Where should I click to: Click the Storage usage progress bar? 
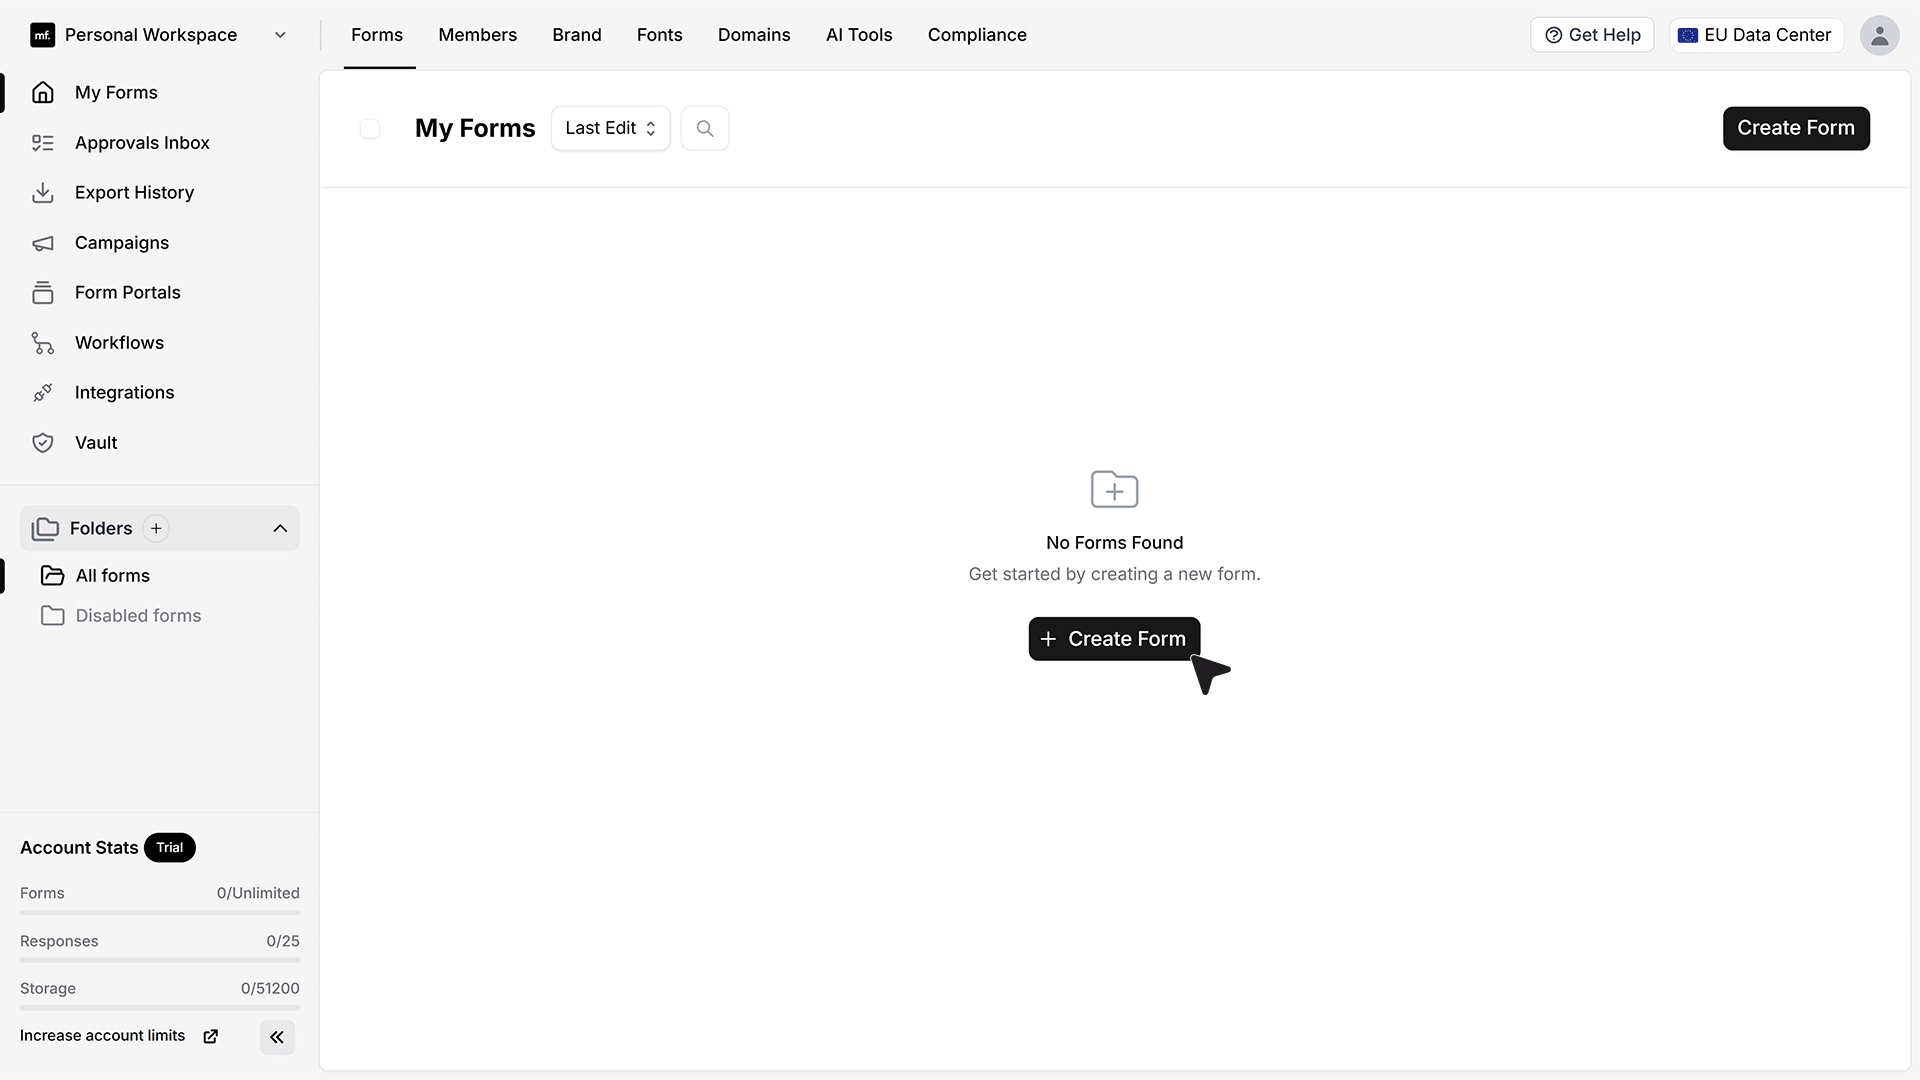pos(160,1008)
